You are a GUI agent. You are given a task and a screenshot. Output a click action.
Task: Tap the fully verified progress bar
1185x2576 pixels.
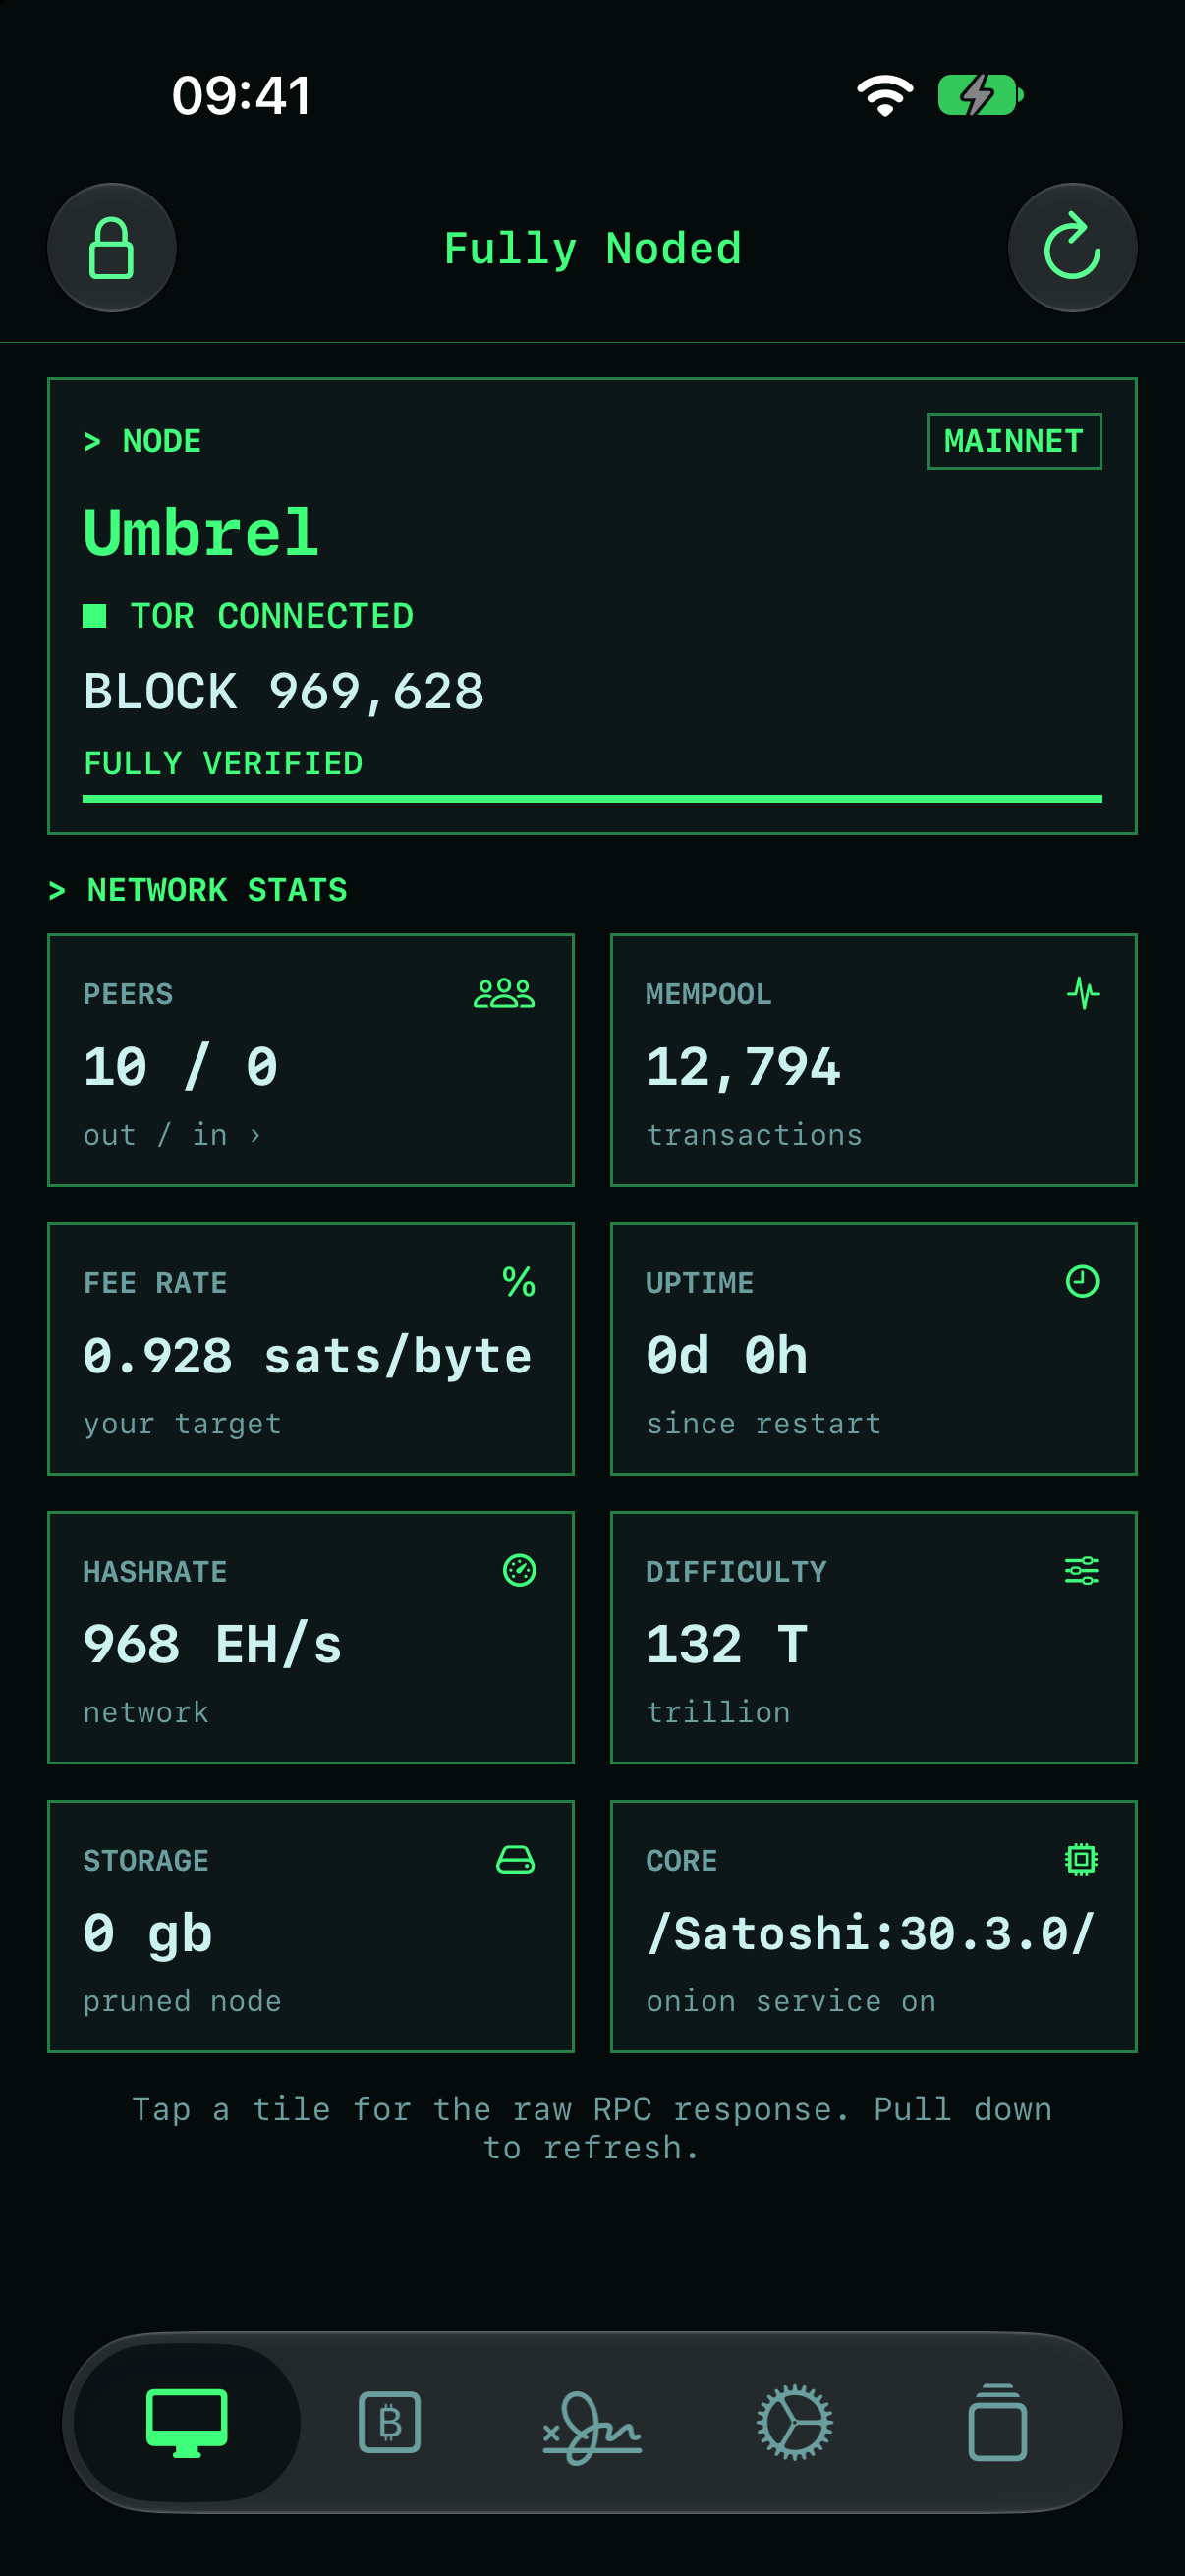tap(592, 799)
